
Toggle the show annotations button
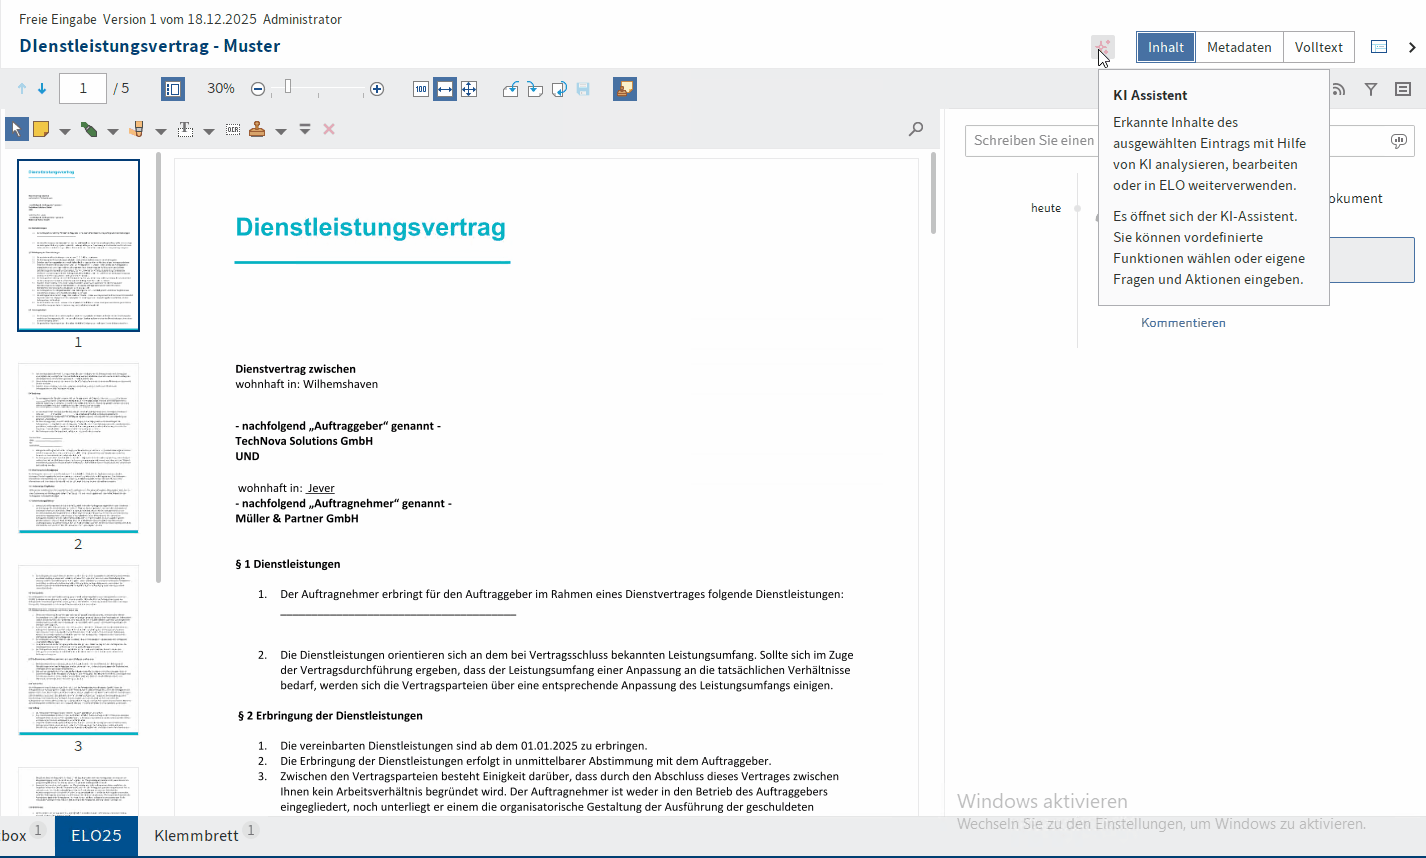625,89
